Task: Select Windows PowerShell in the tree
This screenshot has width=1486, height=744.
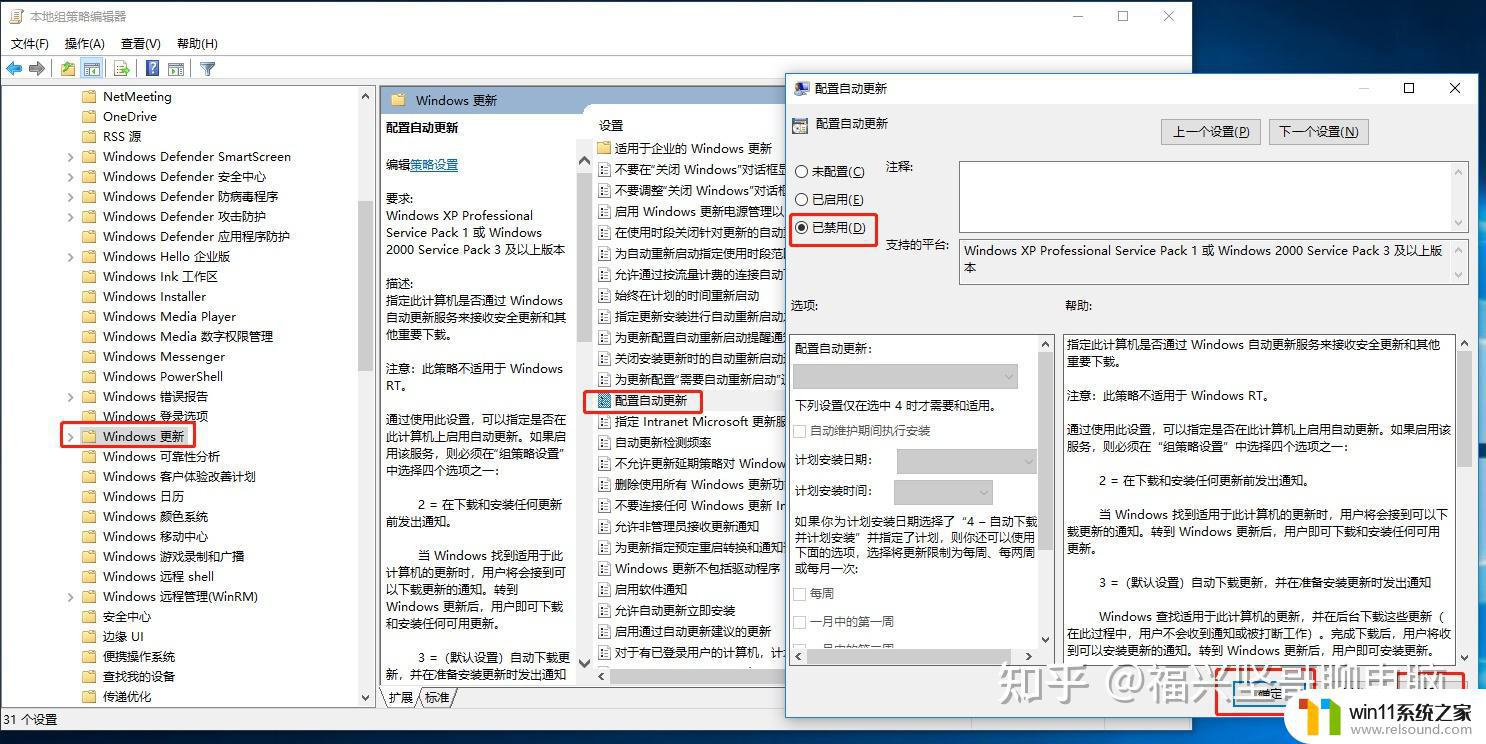Action: [x=162, y=377]
